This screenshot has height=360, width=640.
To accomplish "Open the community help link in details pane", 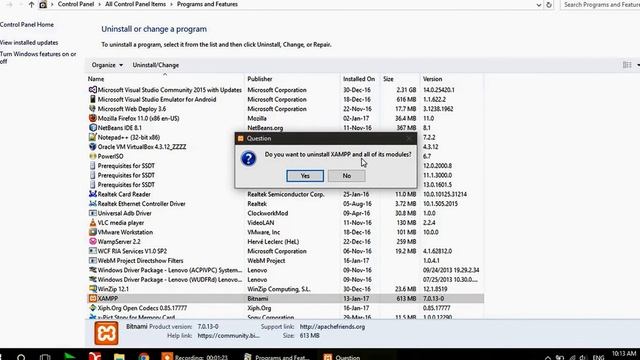I will click(229, 336).
